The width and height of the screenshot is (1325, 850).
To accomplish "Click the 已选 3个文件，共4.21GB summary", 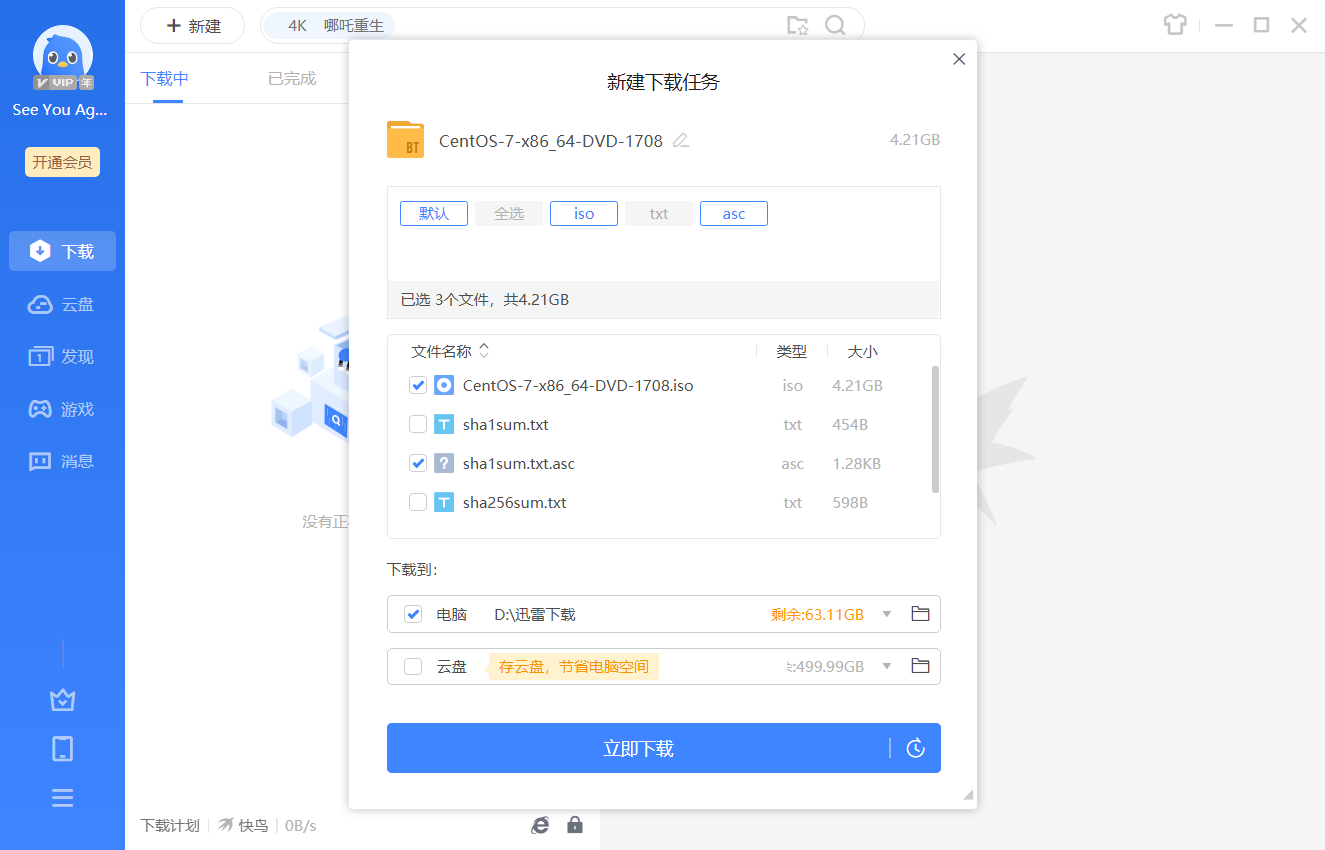I will tap(485, 299).
